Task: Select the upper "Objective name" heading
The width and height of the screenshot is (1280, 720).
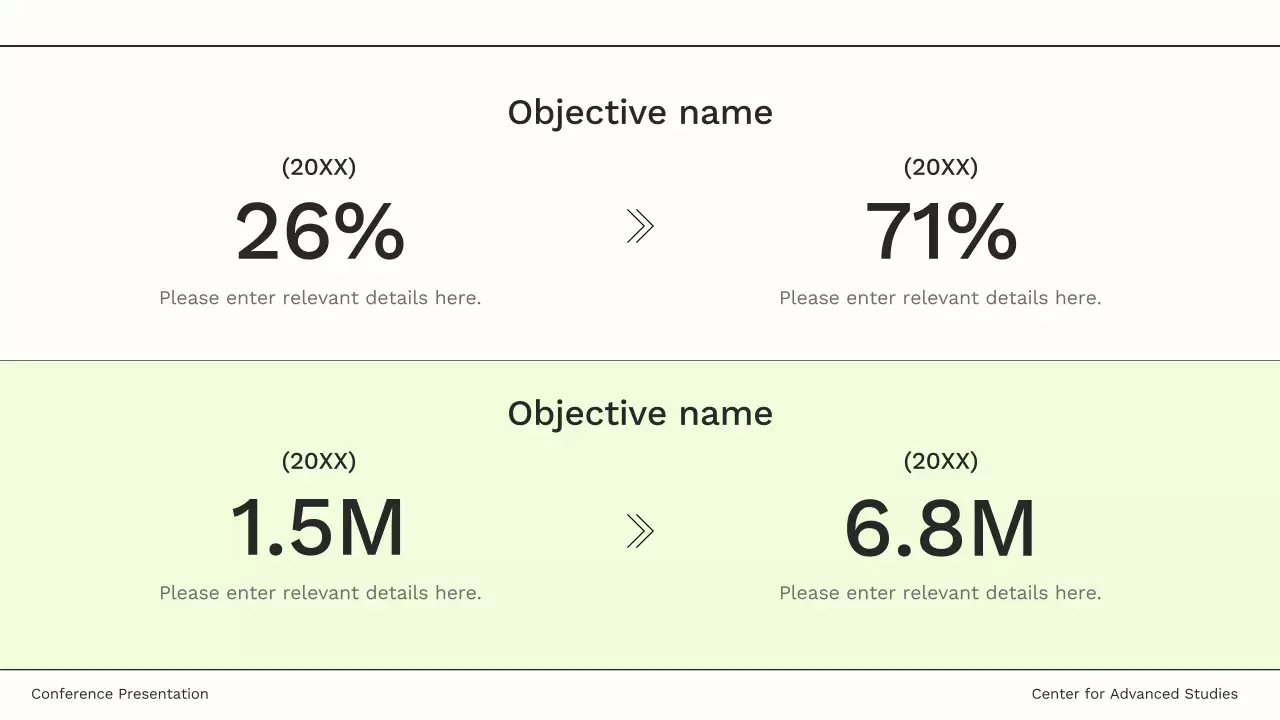Action: (640, 113)
